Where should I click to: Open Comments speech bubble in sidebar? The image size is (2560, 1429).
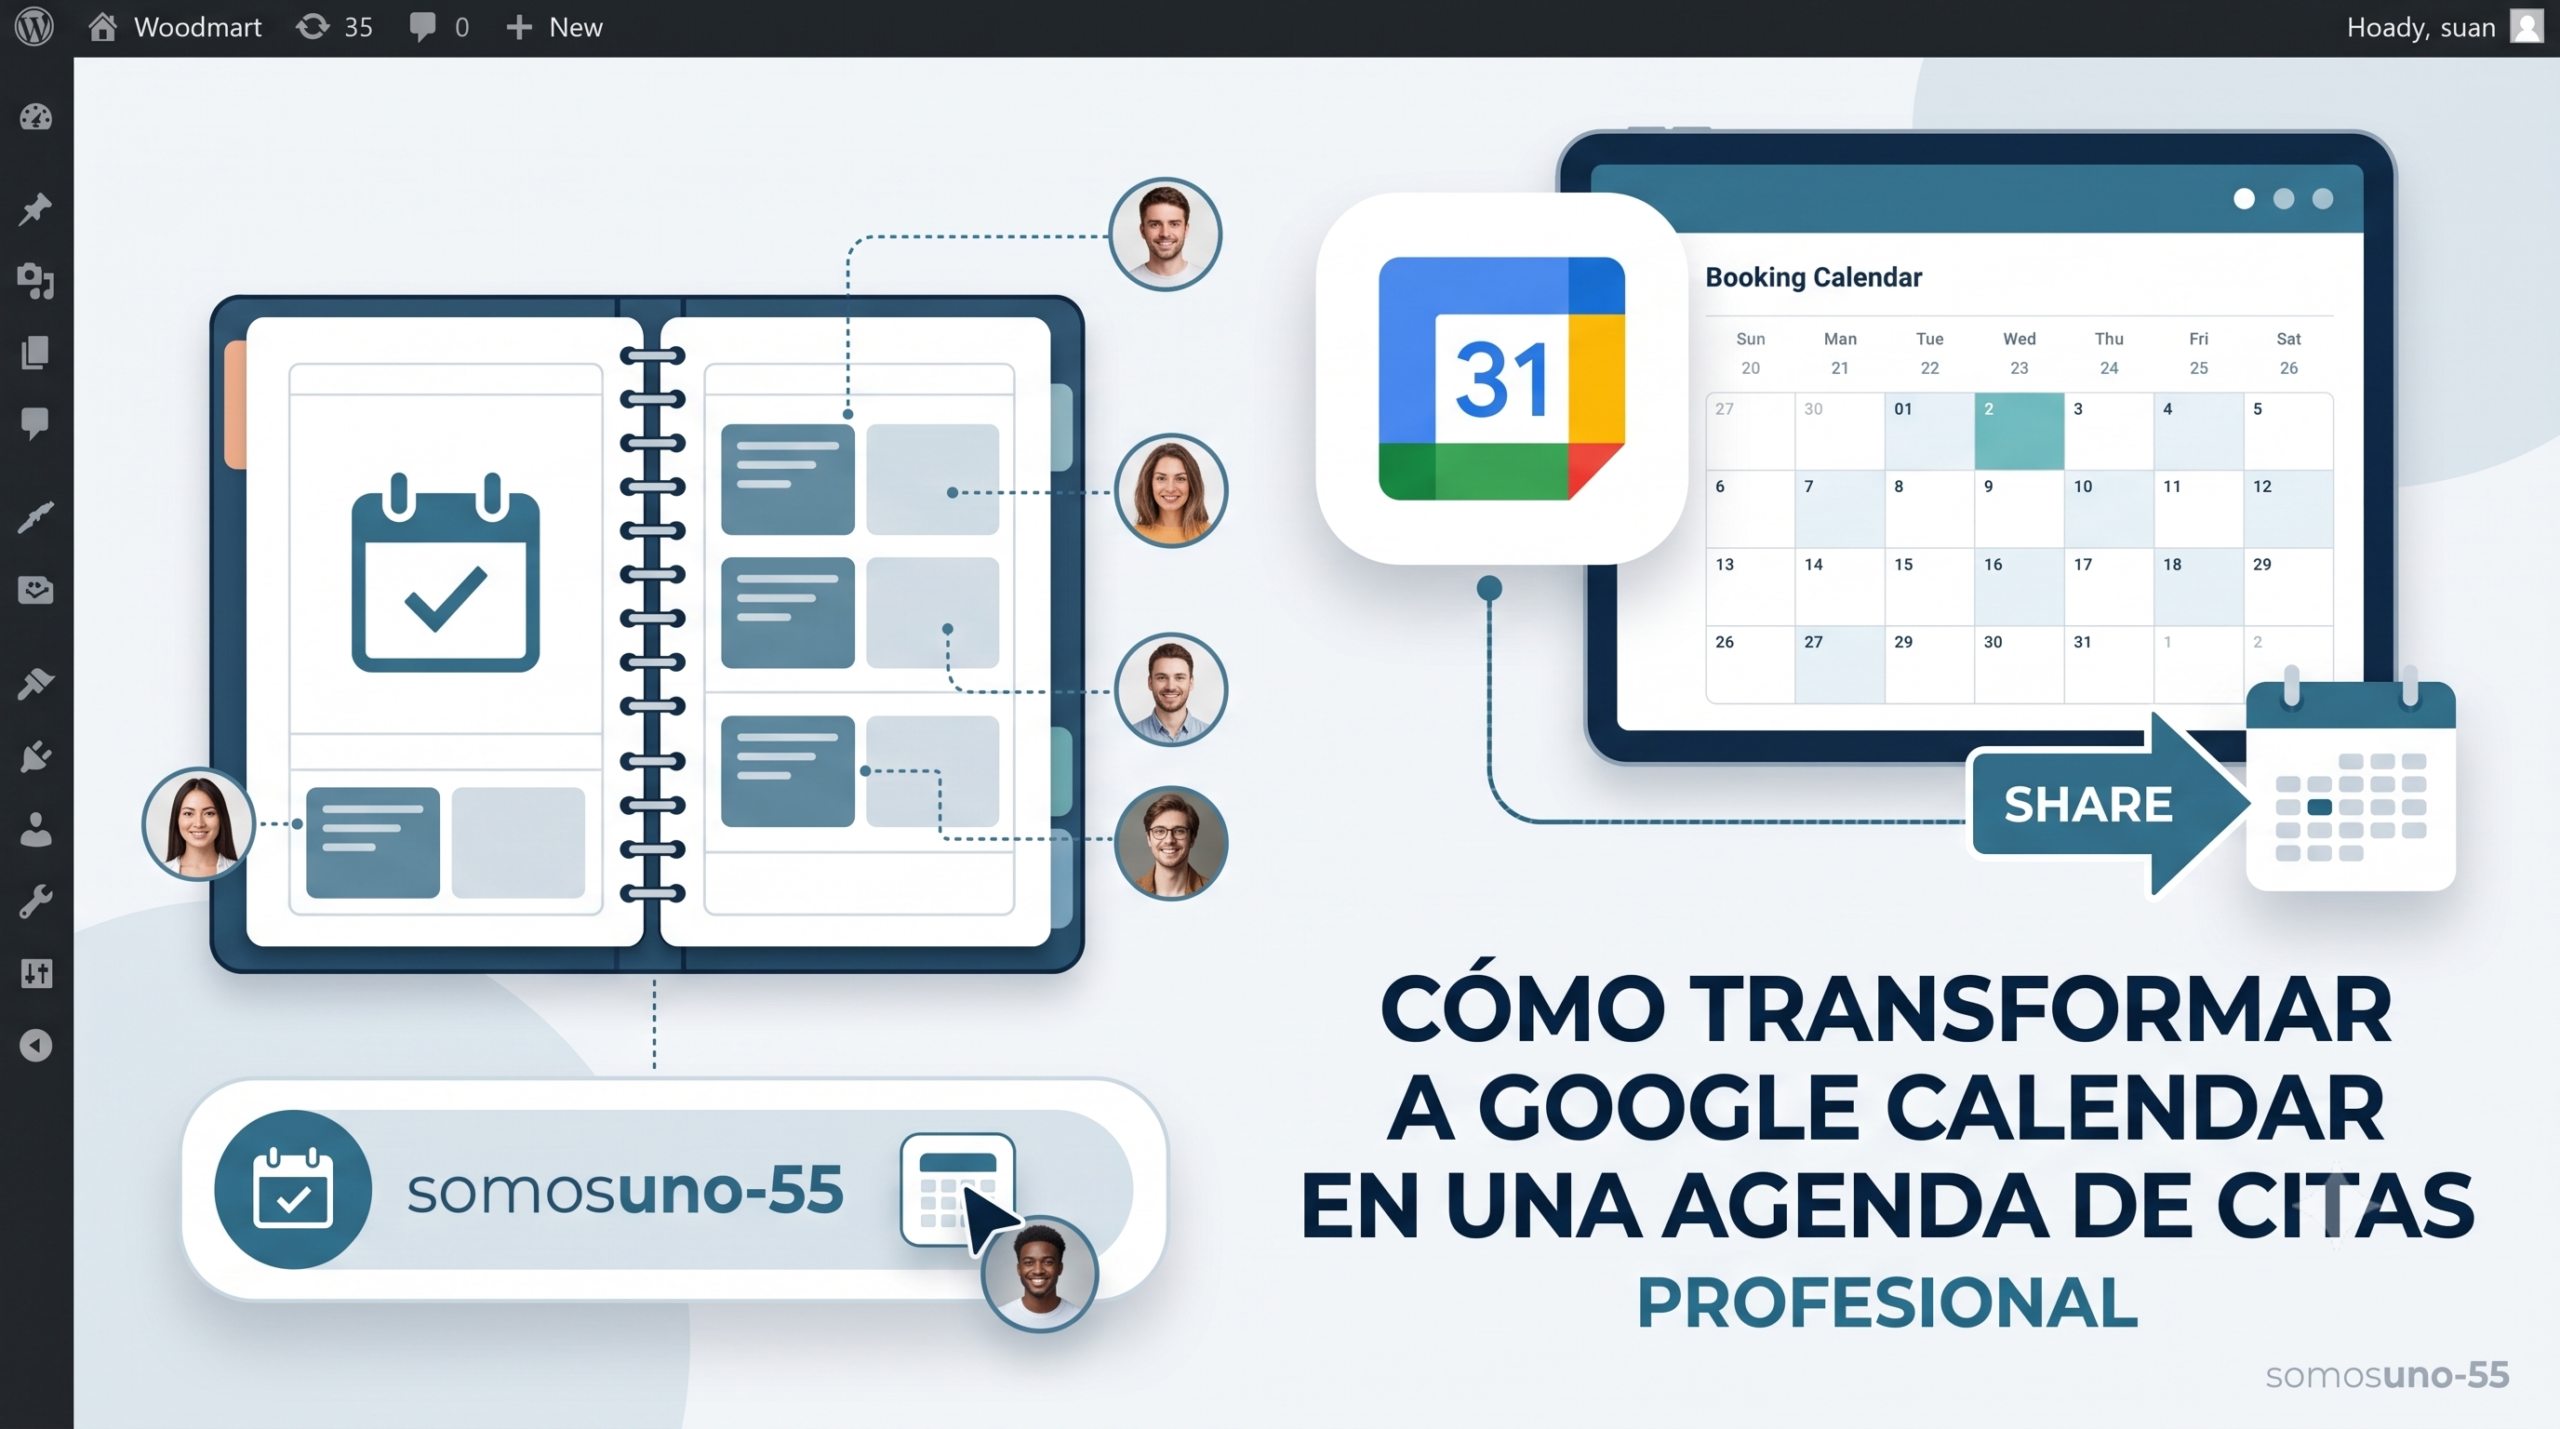point(36,424)
